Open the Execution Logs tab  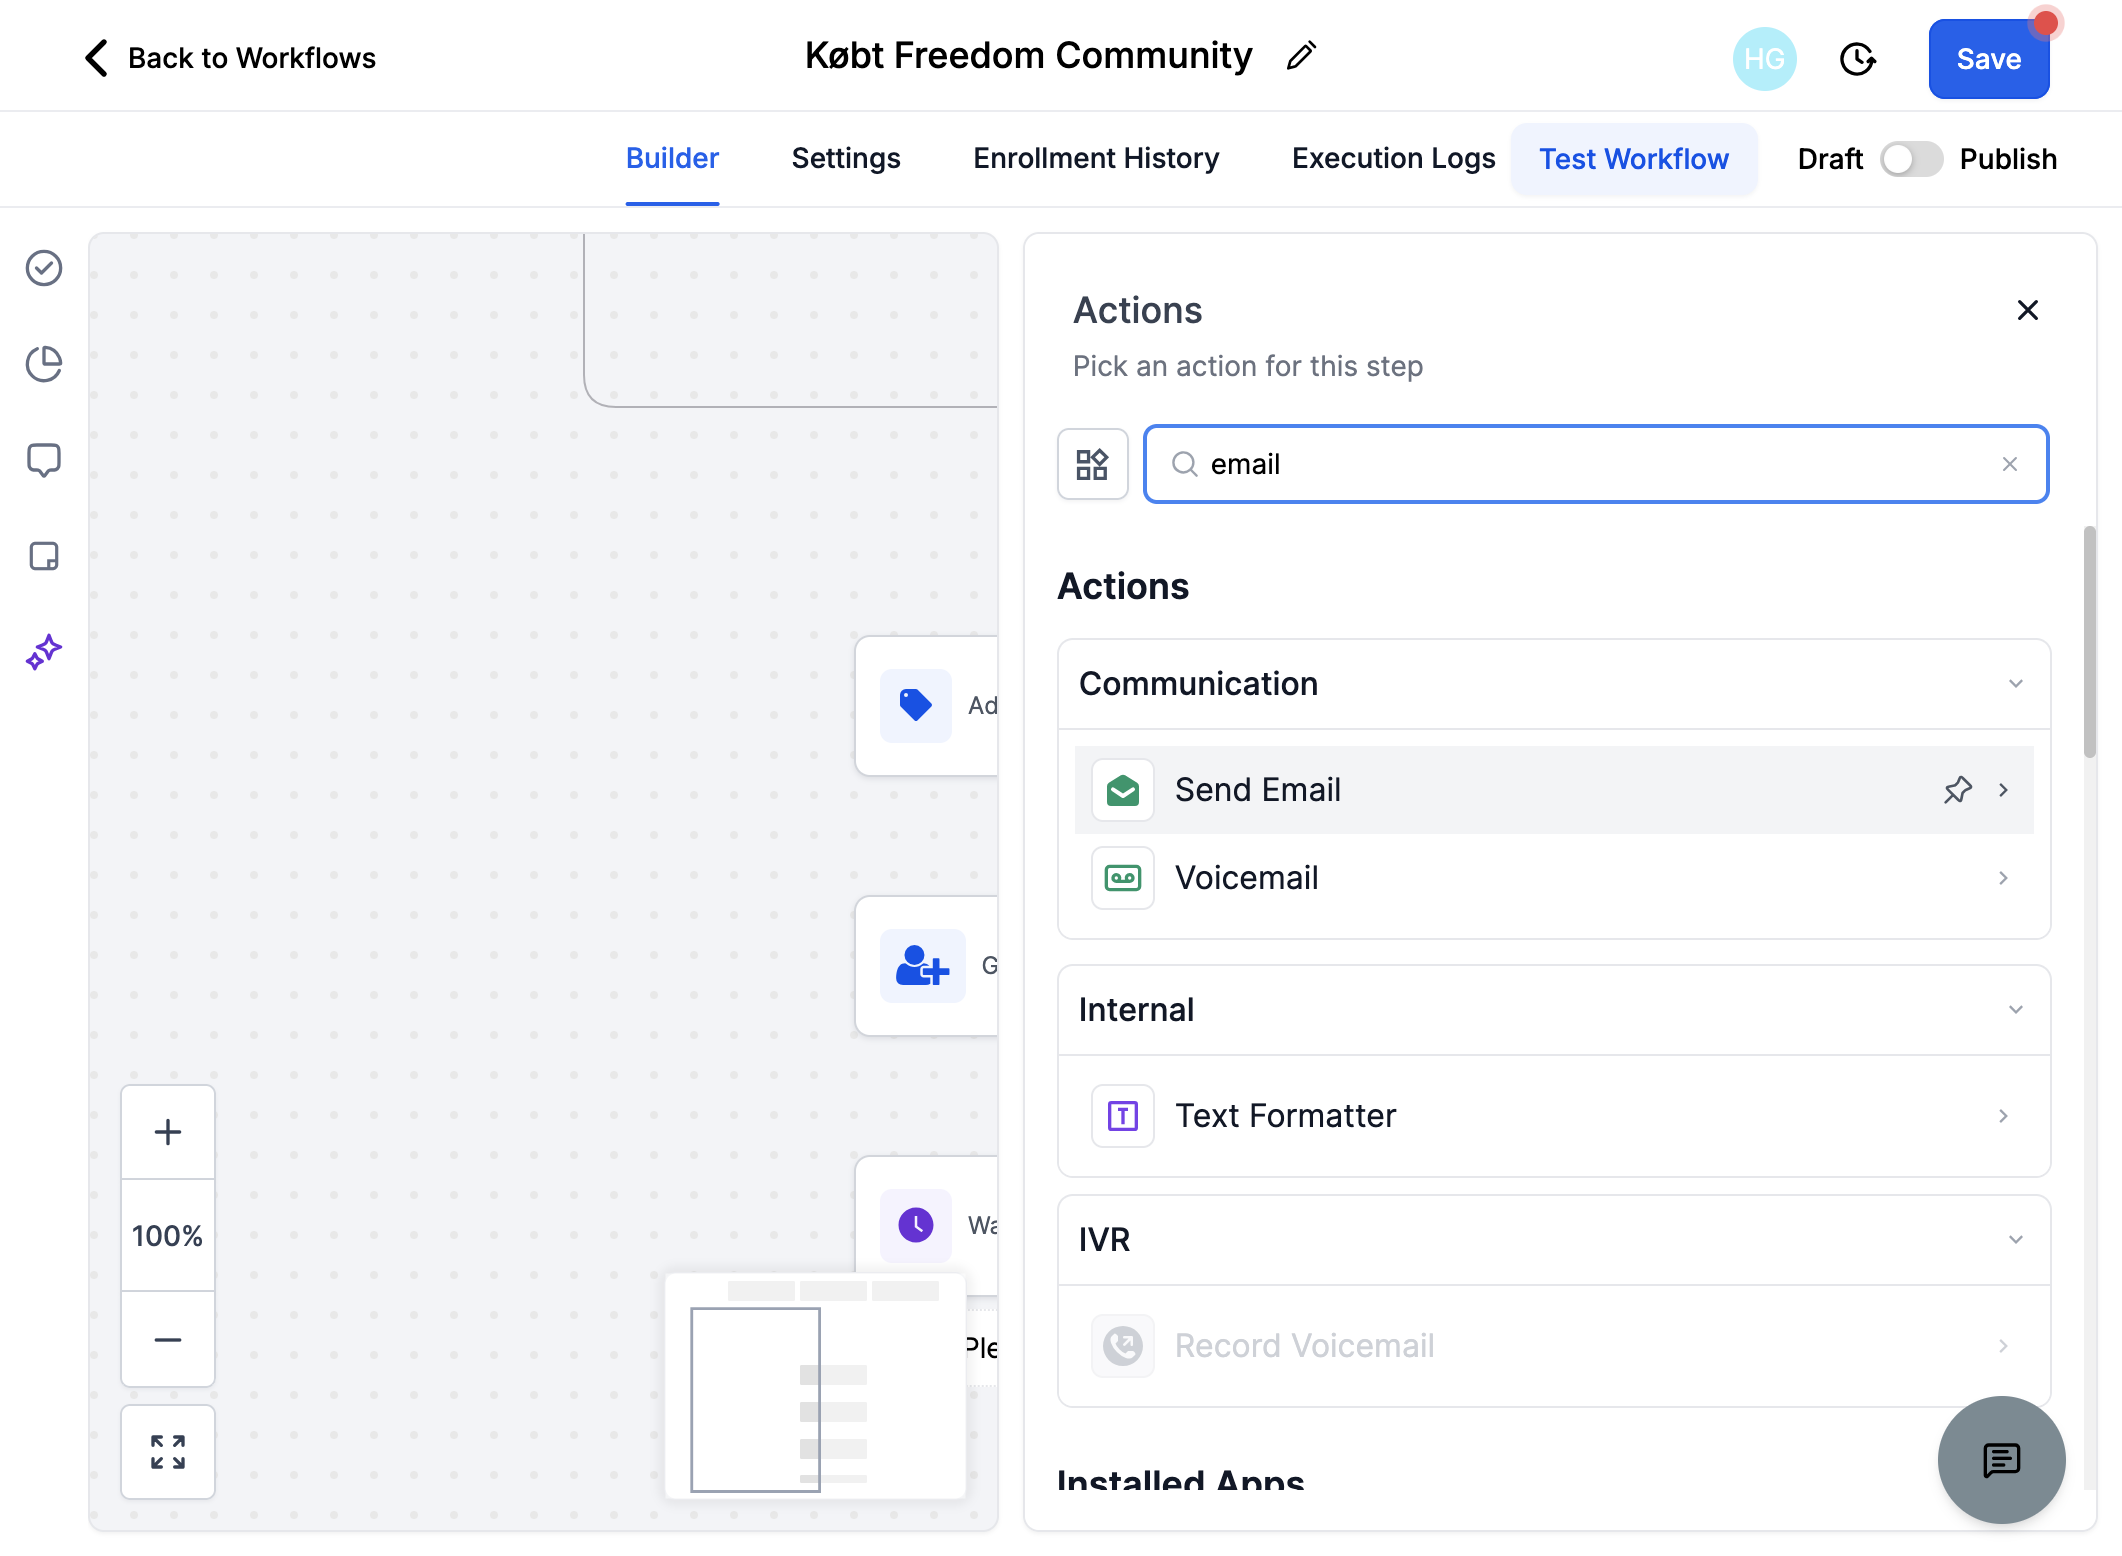(1393, 159)
